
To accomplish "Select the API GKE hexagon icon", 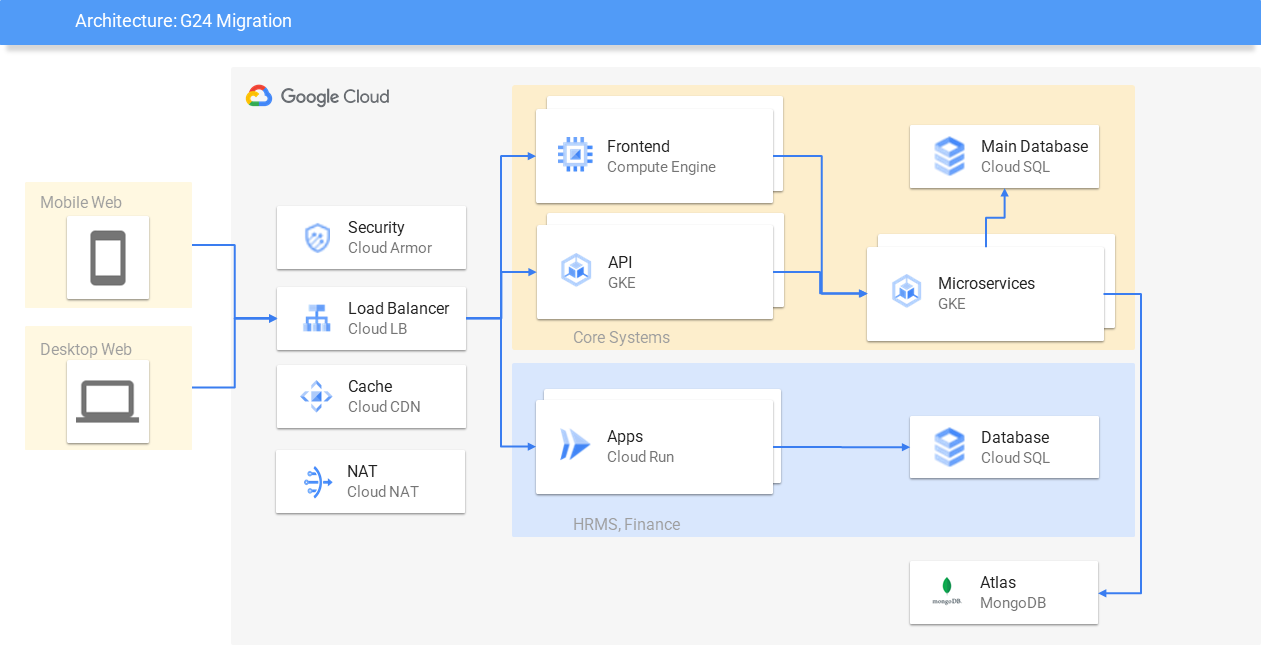I will tap(575, 270).
